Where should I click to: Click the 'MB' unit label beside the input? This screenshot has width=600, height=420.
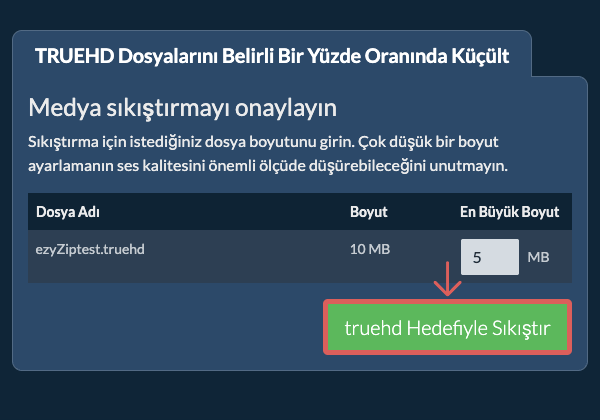pyautogui.click(x=538, y=257)
